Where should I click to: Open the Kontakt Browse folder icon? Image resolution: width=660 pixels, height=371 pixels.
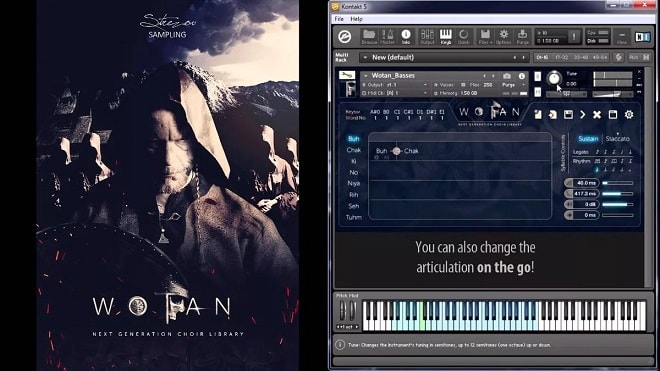(369, 36)
